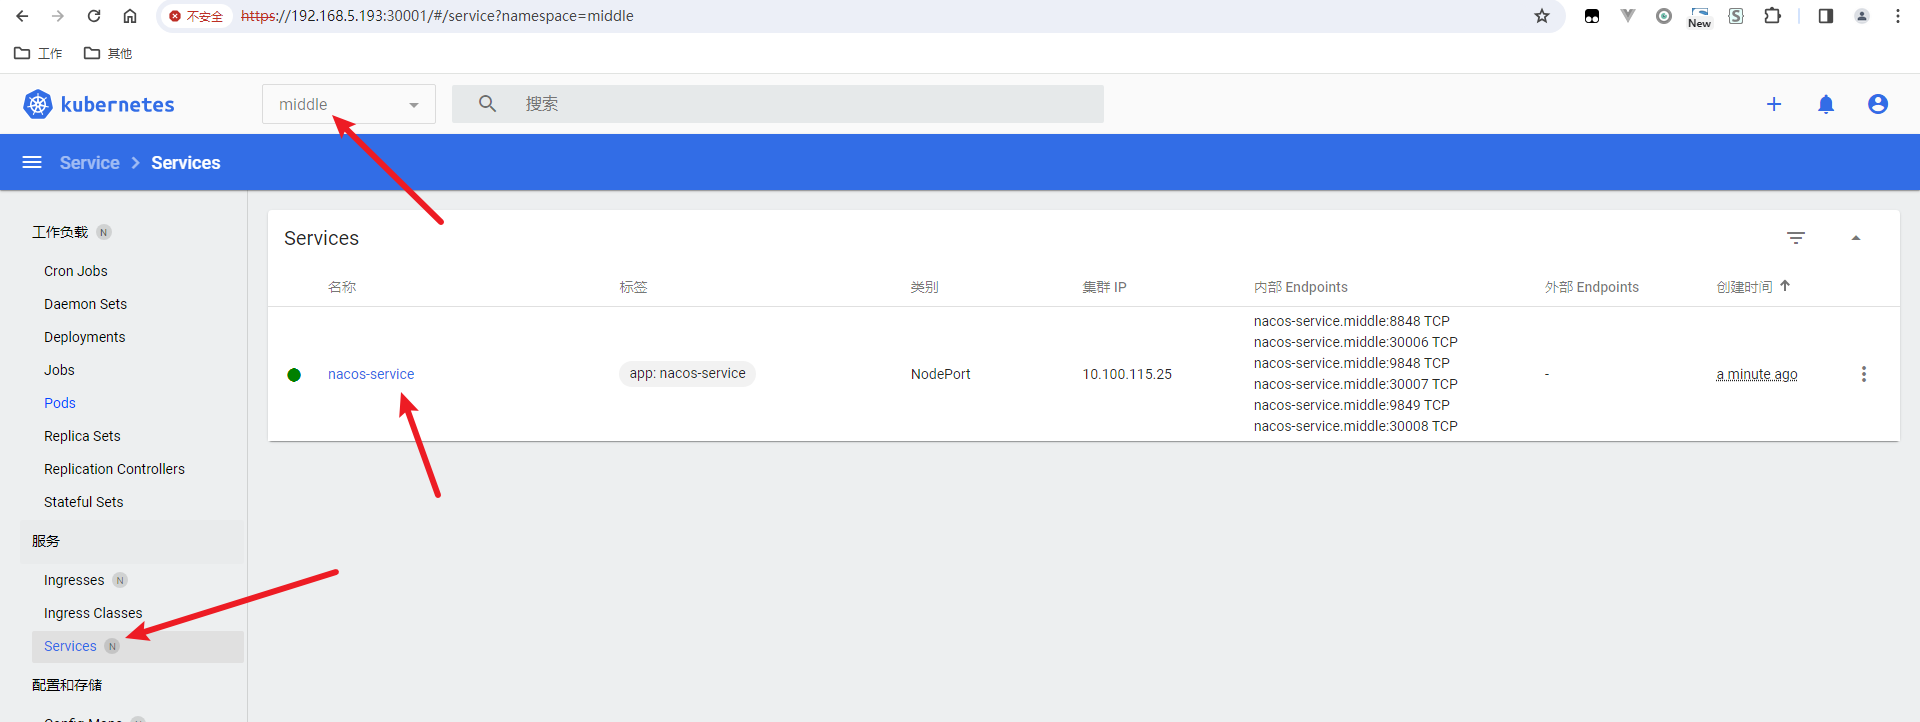Open the middle namespace dropdown
The height and width of the screenshot is (722, 1920).
tap(349, 104)
